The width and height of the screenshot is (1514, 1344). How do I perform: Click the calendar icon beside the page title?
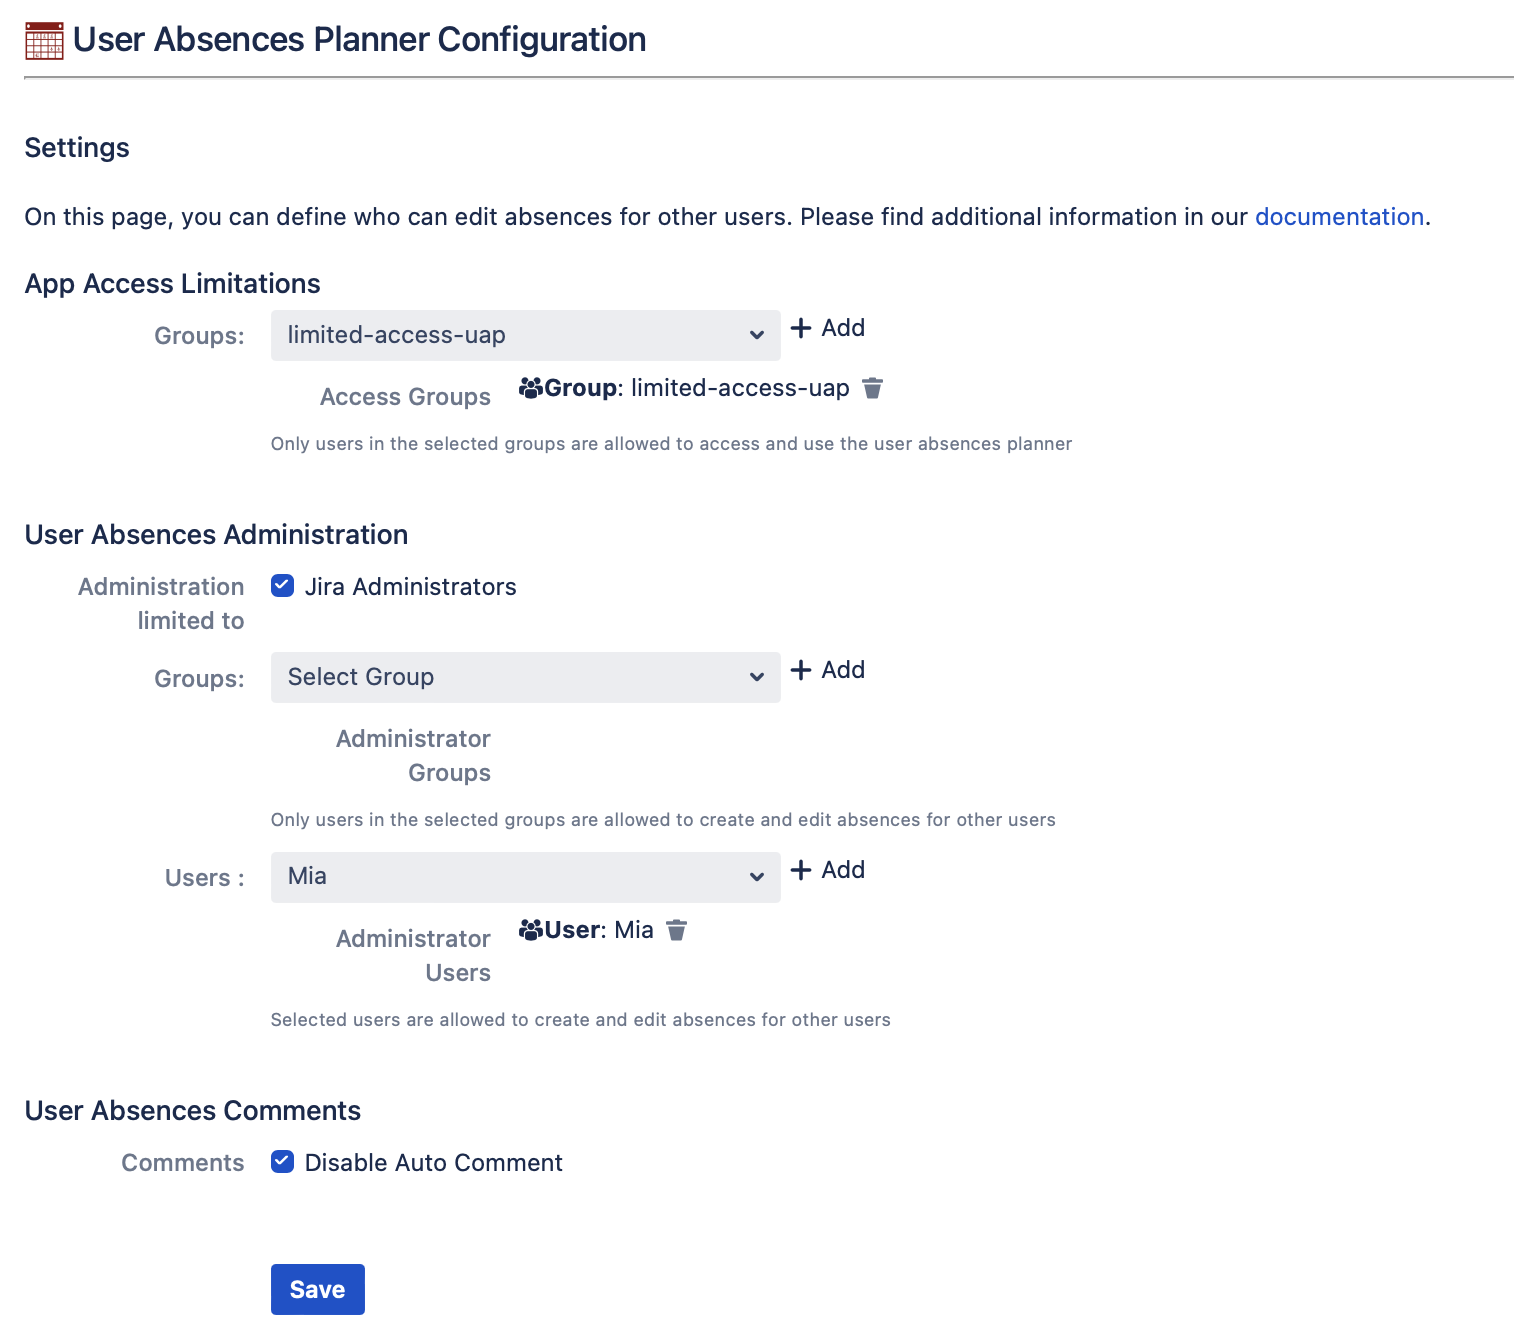[44, 41]
